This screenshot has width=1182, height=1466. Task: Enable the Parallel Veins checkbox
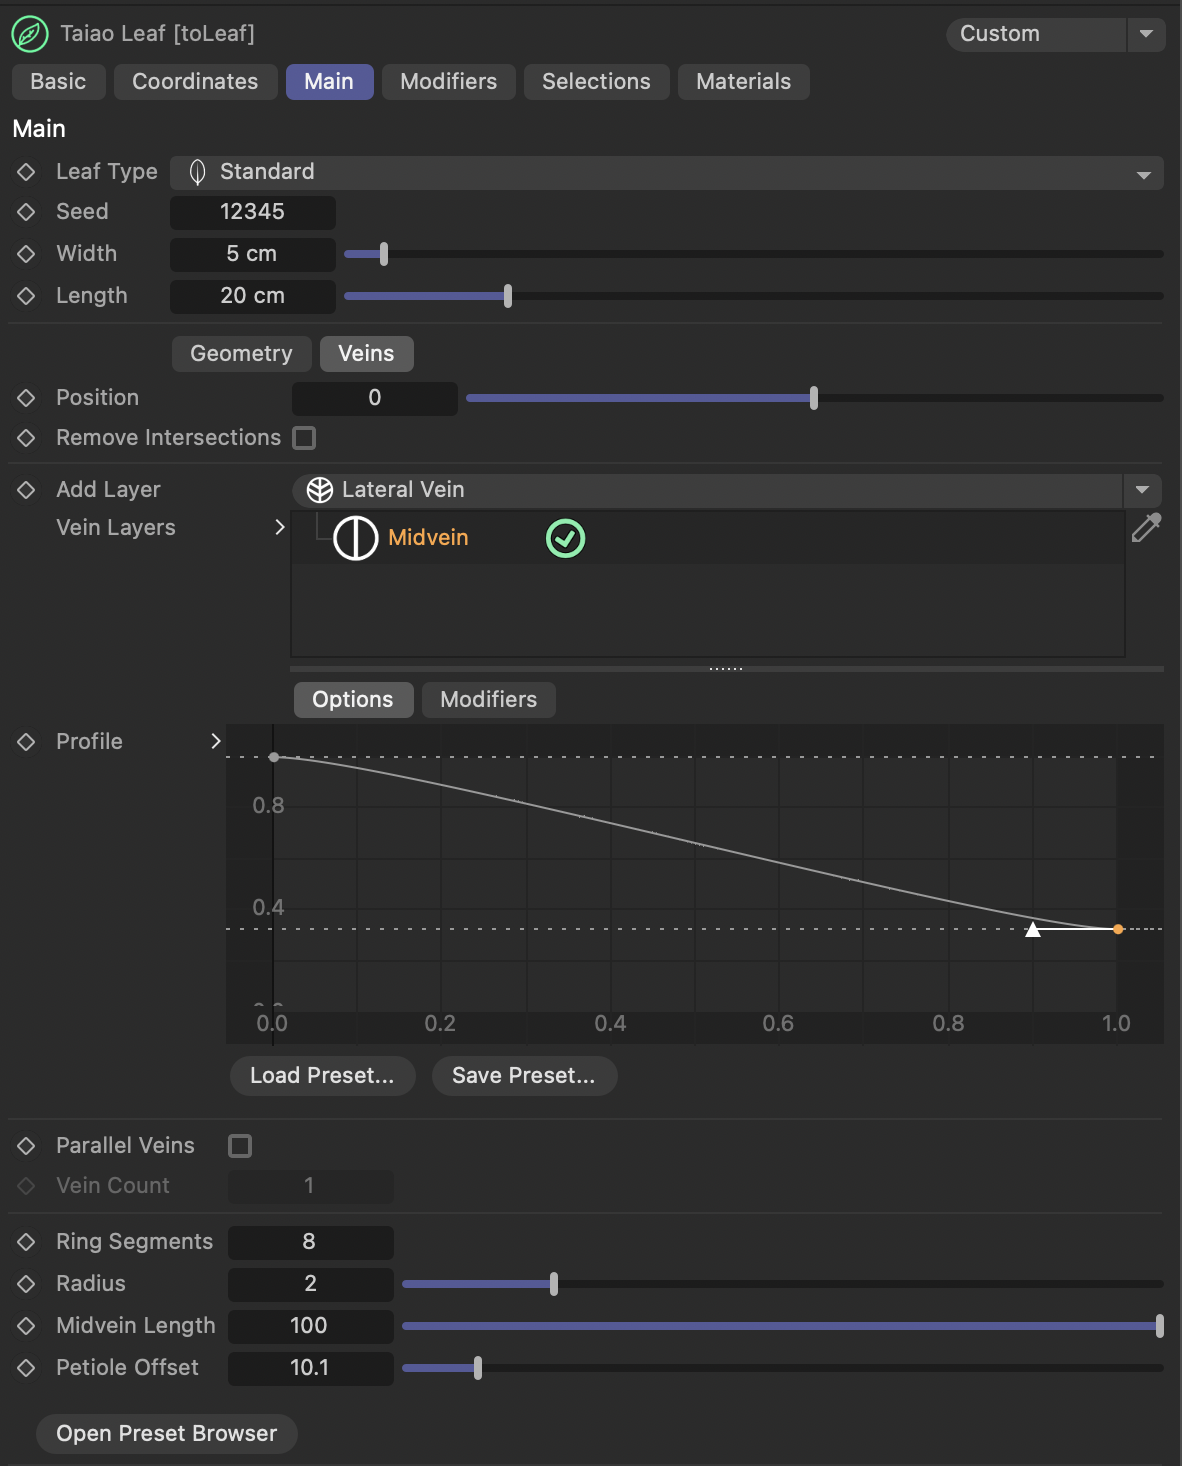point(240,1146)
